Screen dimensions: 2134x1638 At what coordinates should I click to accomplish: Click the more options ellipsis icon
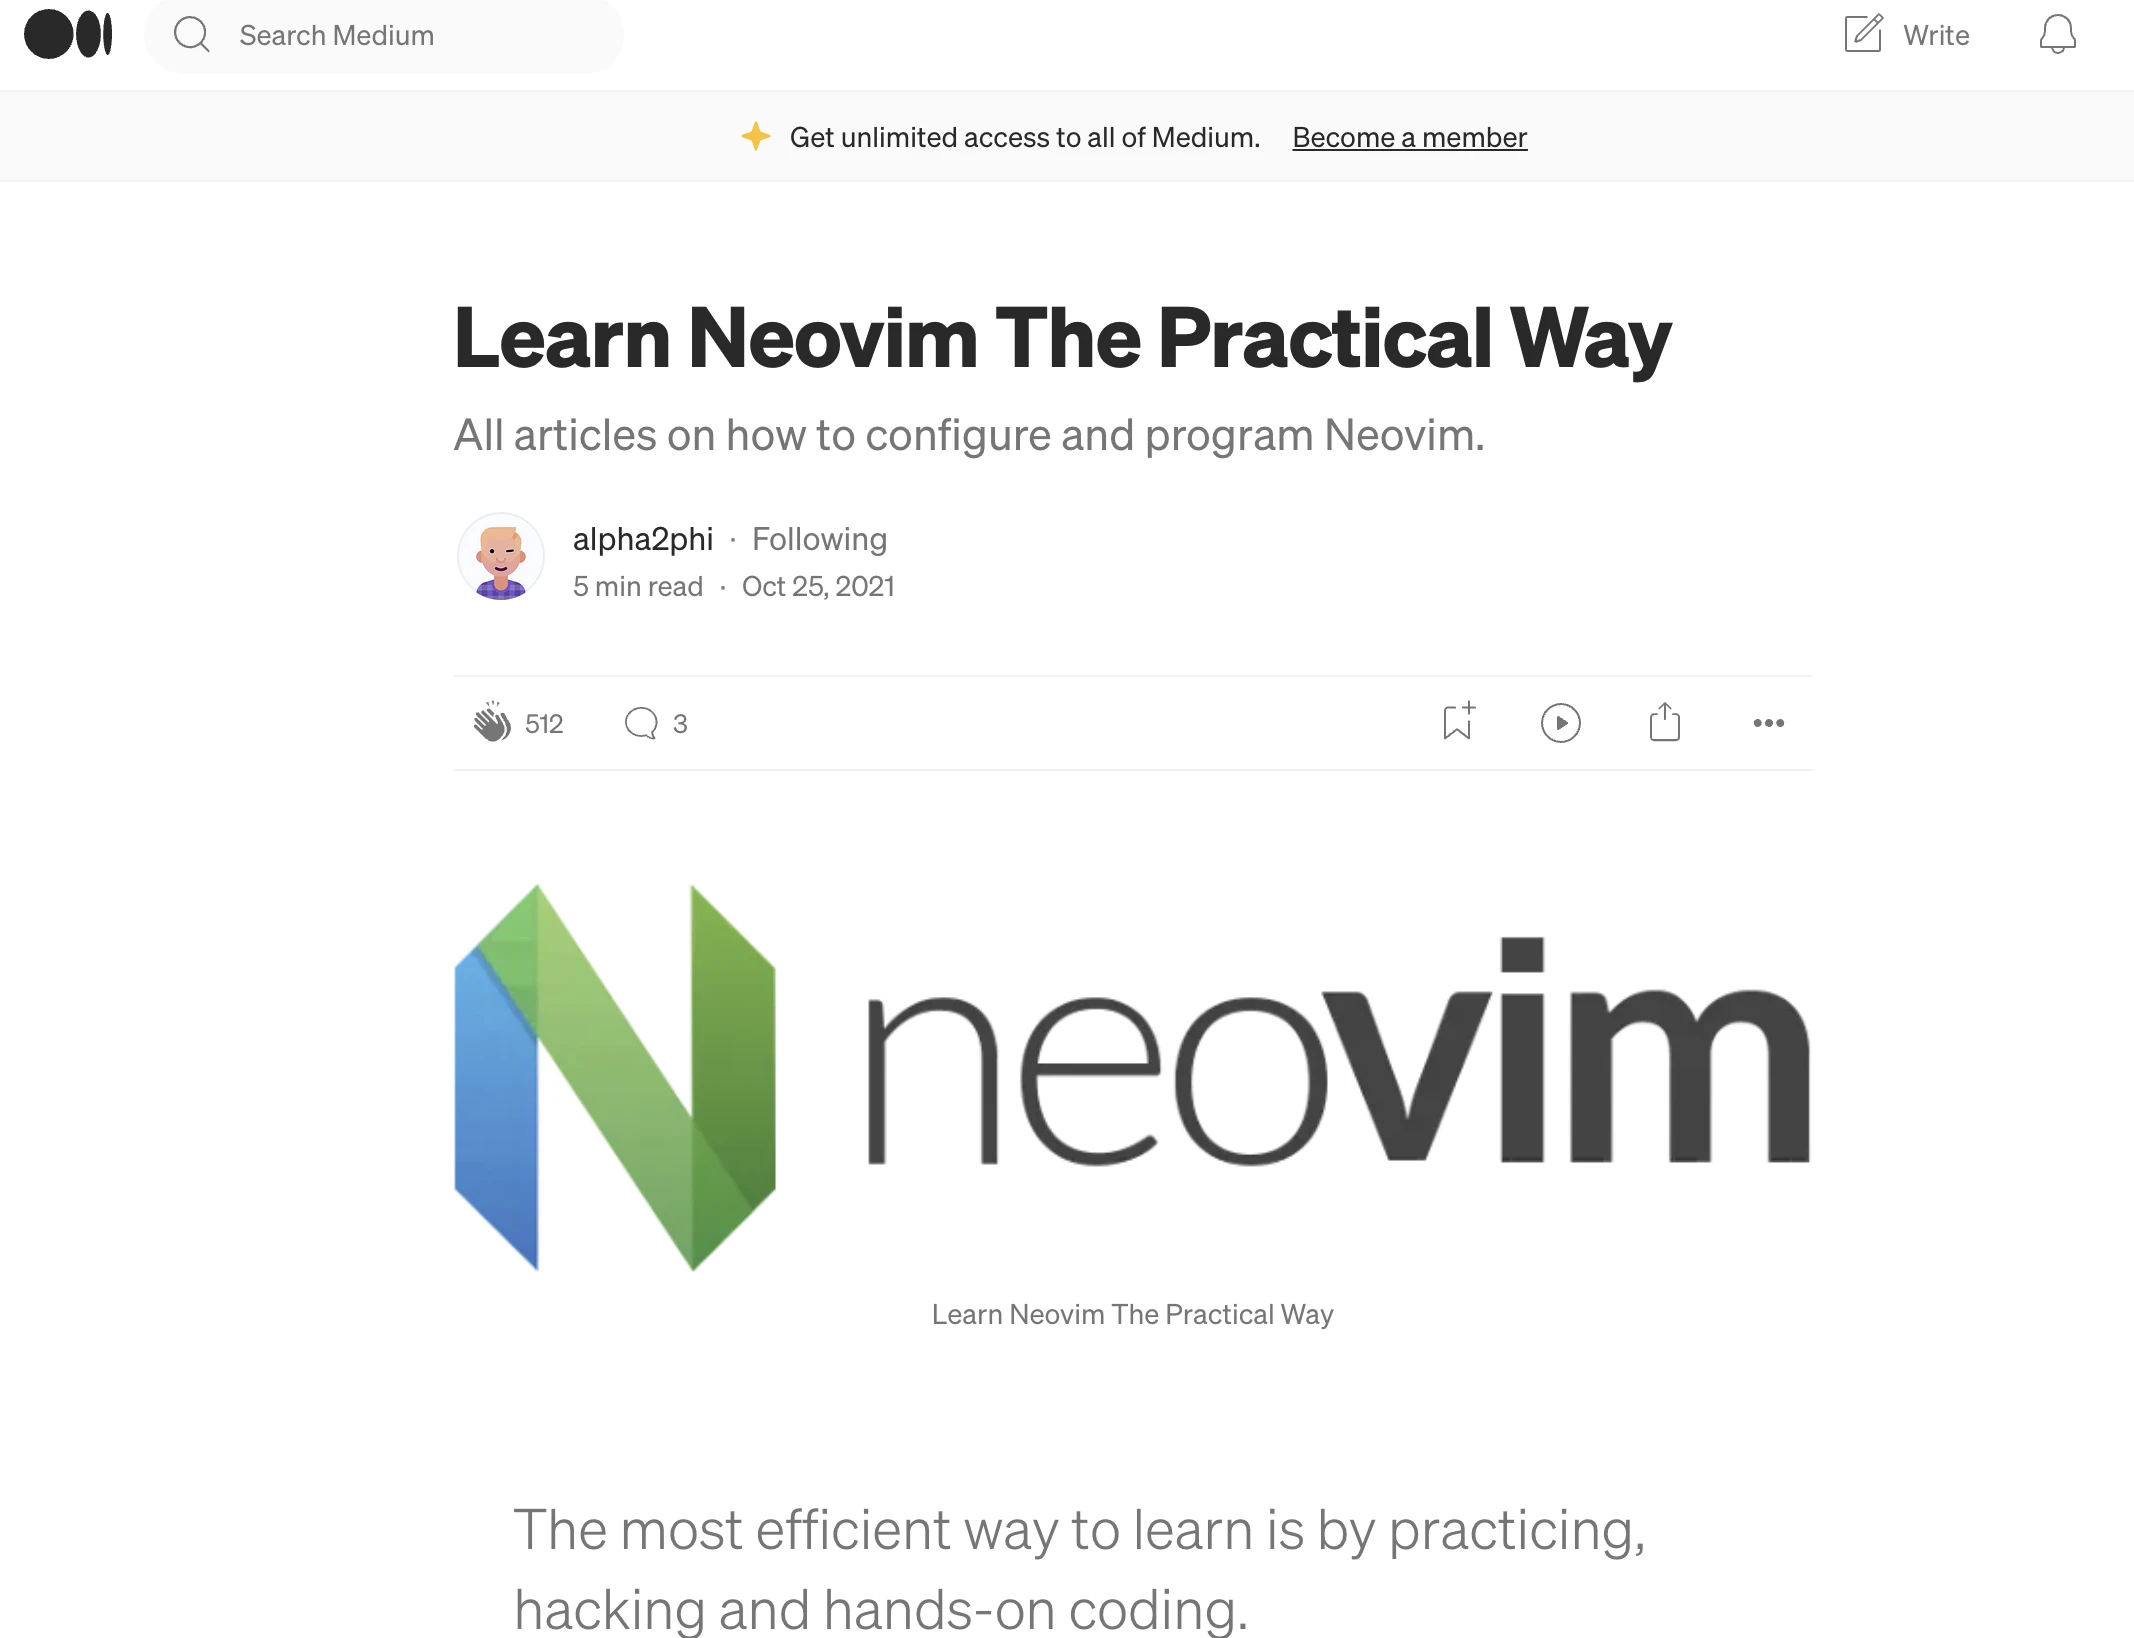pos(1767,719)
